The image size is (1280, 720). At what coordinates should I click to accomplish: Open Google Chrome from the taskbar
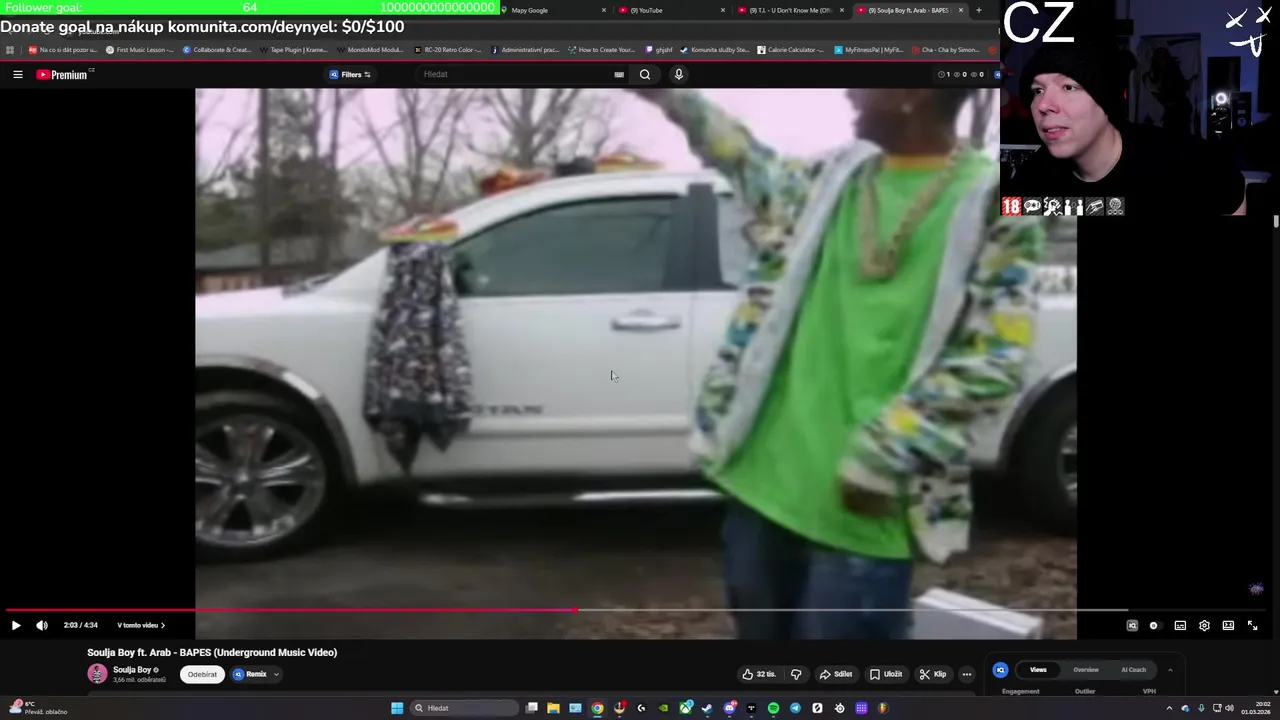597,708
